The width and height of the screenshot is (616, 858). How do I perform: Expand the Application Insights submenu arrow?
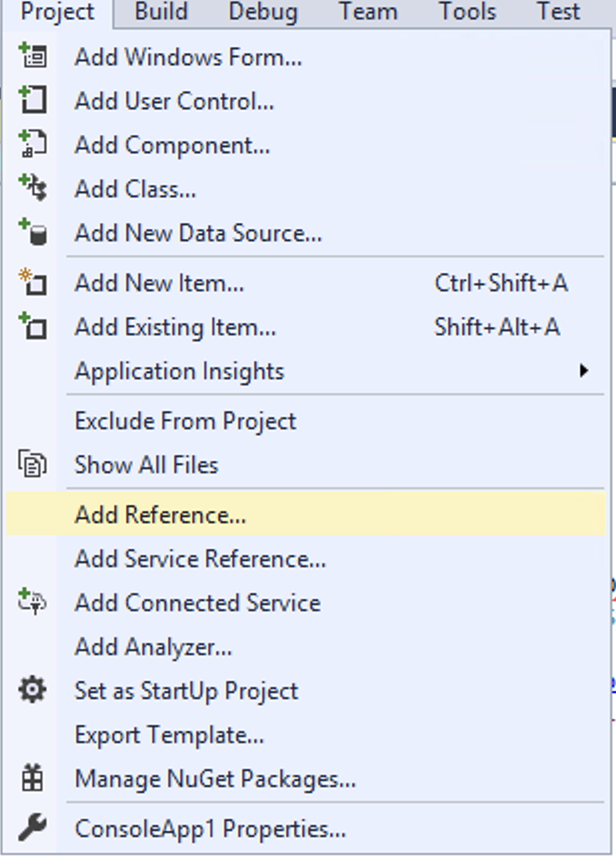tap(584, 371)
